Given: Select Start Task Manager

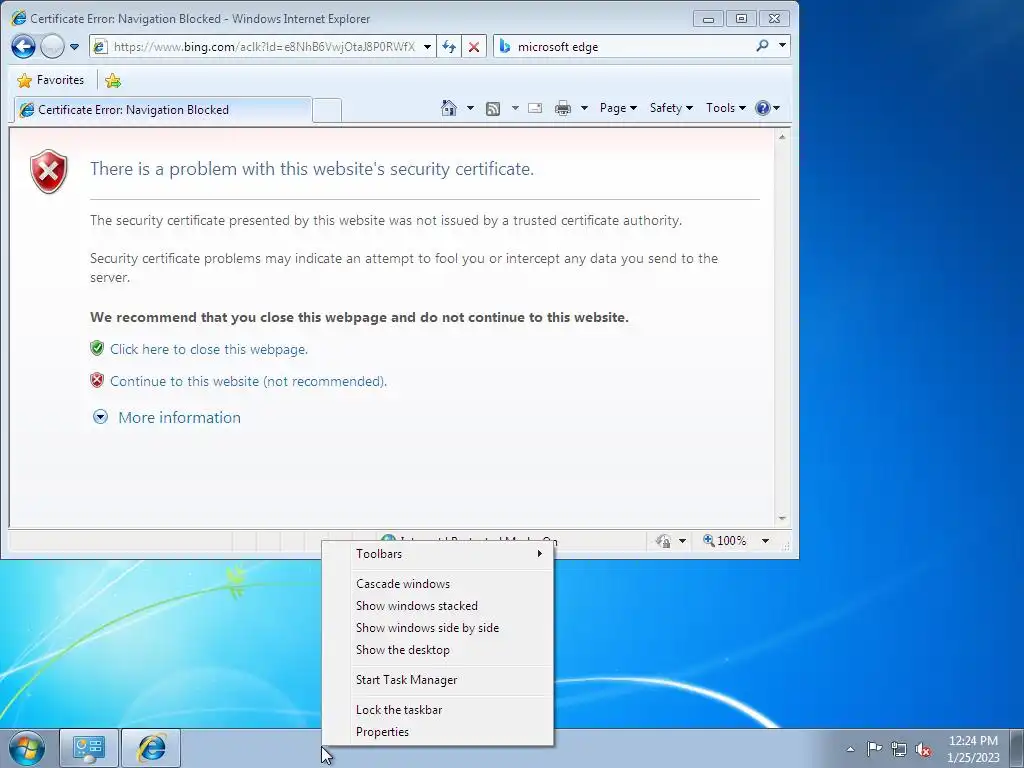Looking at the screenshot, I should tap(438, 680).
